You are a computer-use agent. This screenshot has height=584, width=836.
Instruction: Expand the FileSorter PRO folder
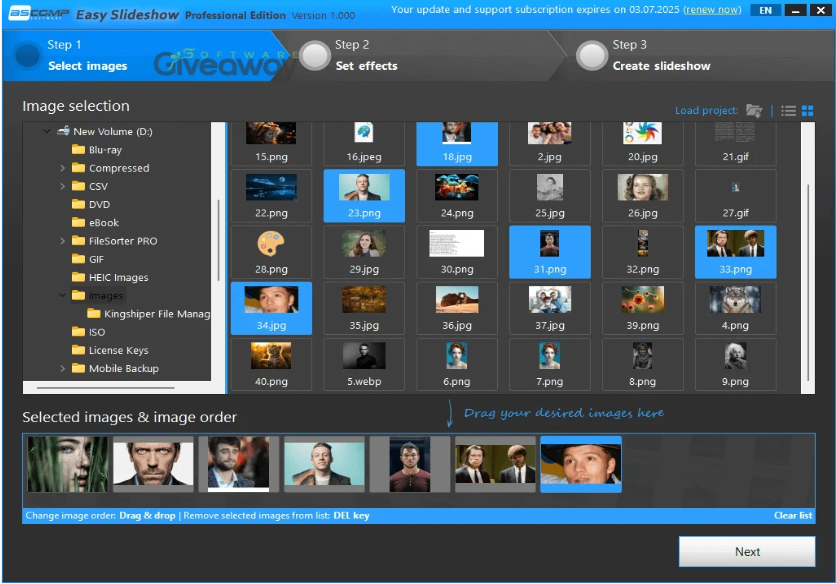(x=62, y=241)
